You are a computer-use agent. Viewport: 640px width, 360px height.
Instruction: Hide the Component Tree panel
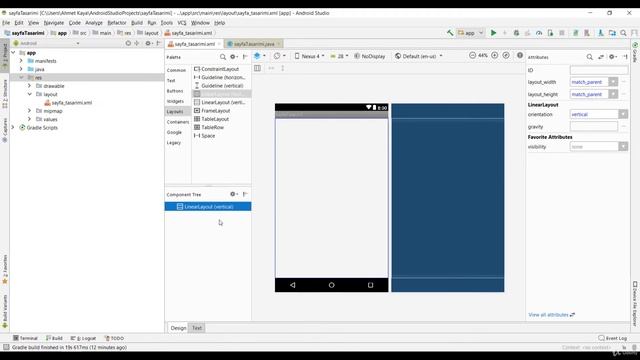pos(245,194)
